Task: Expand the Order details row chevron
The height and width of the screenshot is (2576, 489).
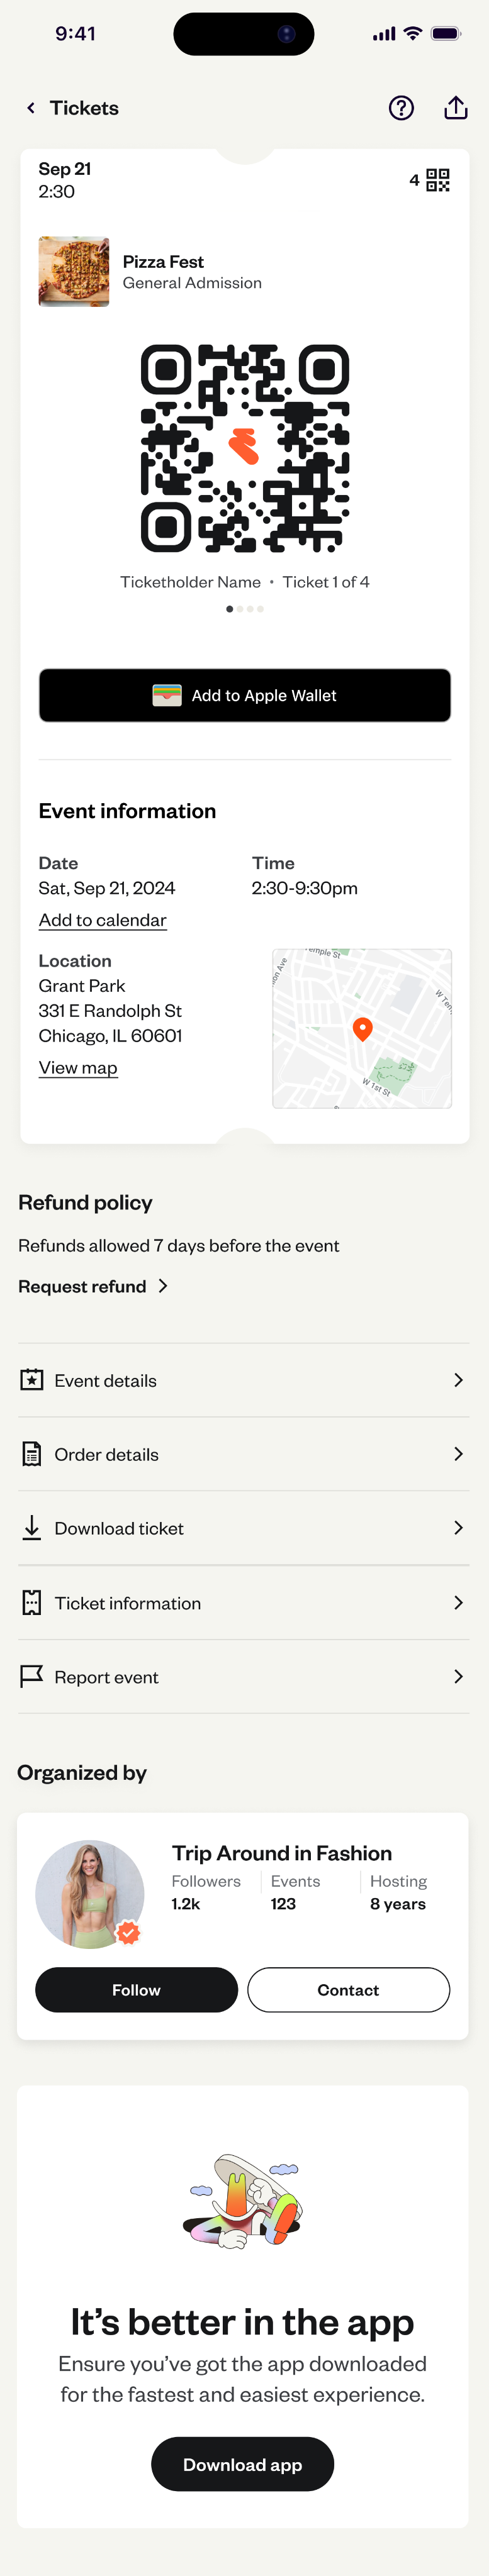Action: tap(458, 1454)
